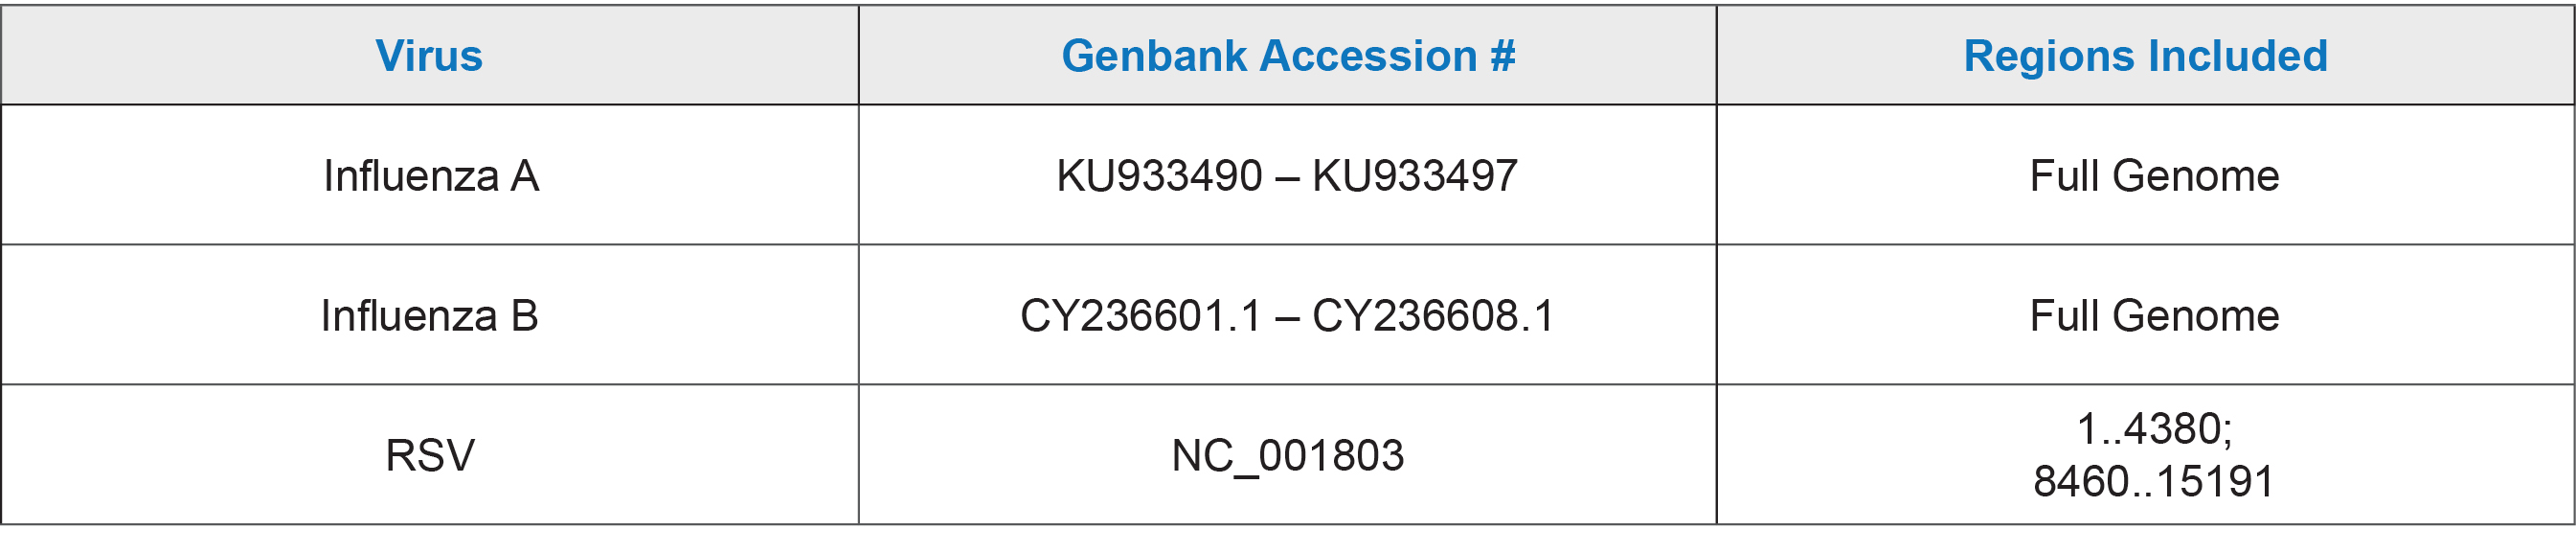
Task: Click accession NC_001803
Action: tap(1288, 457)
